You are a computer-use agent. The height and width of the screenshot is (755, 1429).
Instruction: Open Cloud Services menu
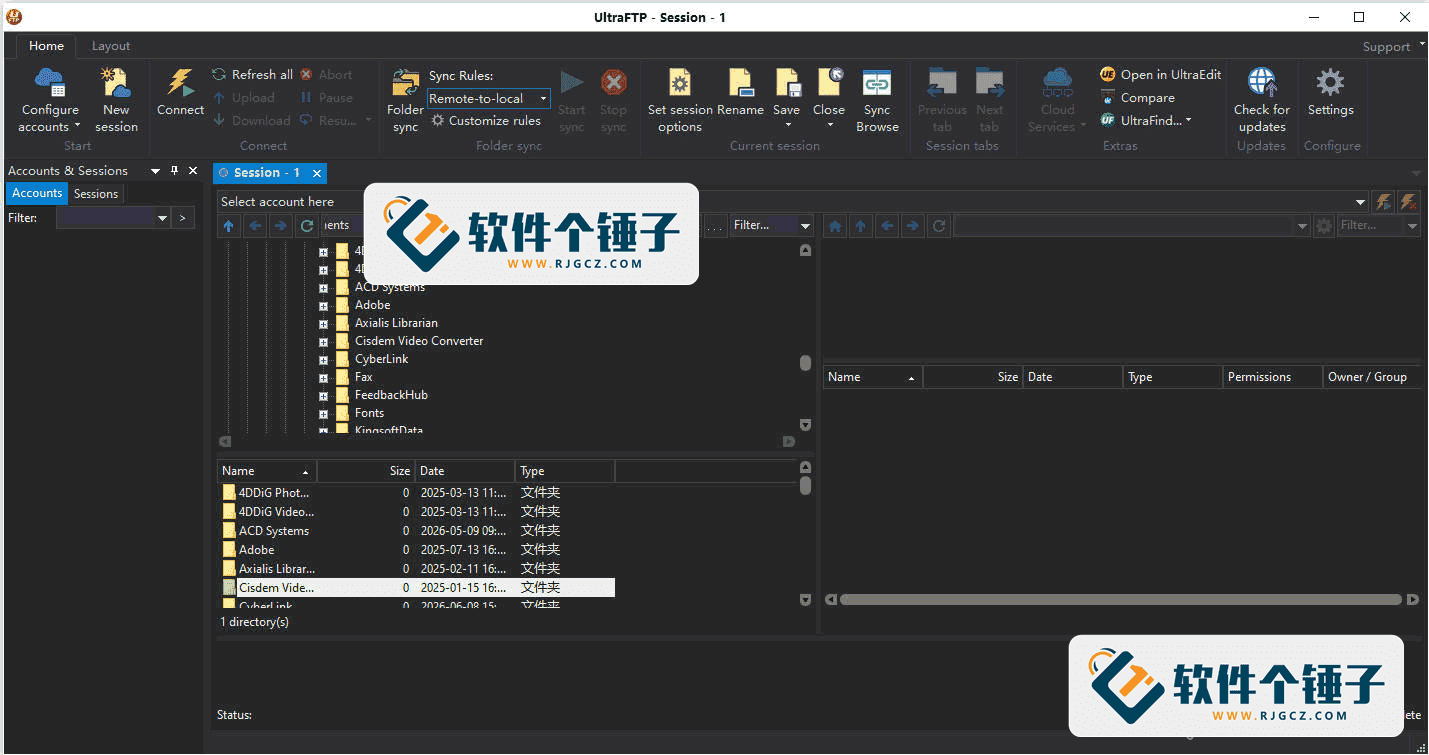(1057, 100)
